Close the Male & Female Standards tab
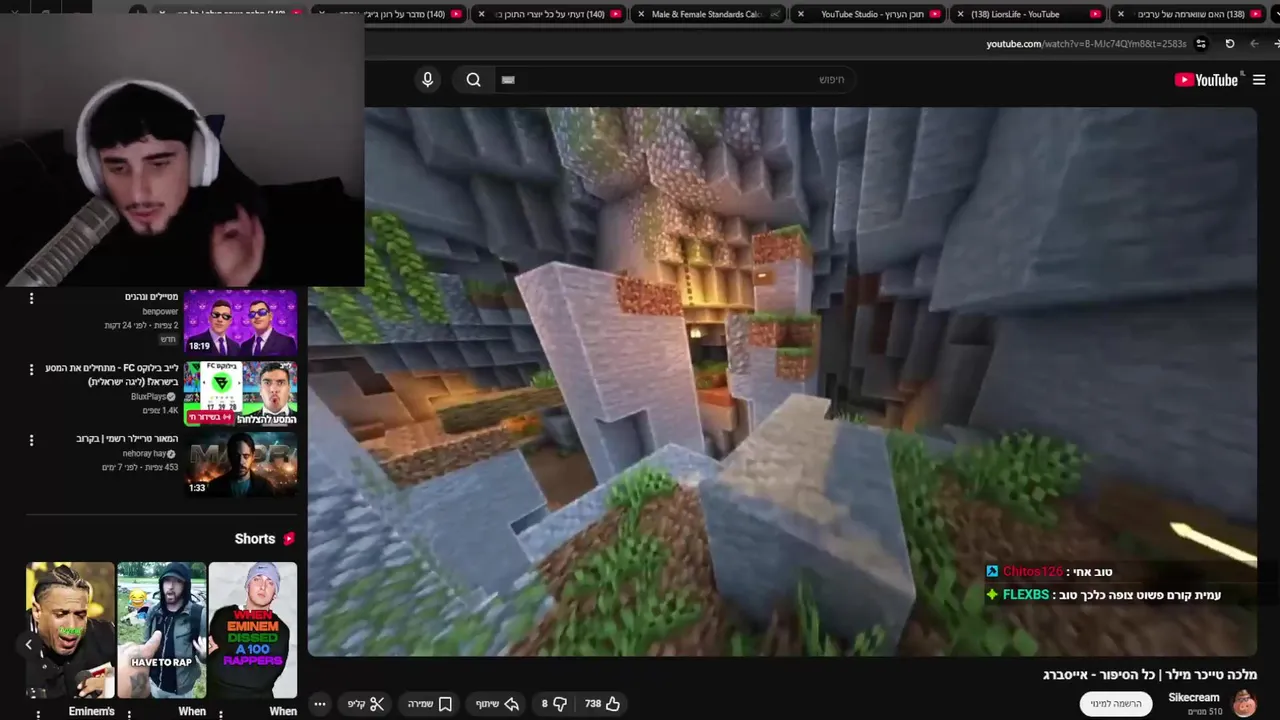The width and height of the screenshot is (1280, 720). (641, 14)
